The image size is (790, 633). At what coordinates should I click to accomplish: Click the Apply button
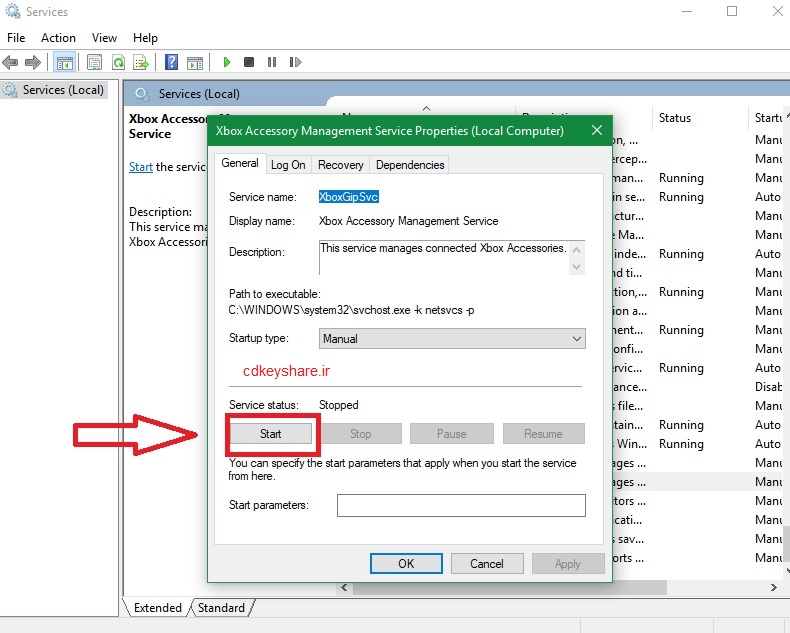pyautogui.click(x=568, y=563)
